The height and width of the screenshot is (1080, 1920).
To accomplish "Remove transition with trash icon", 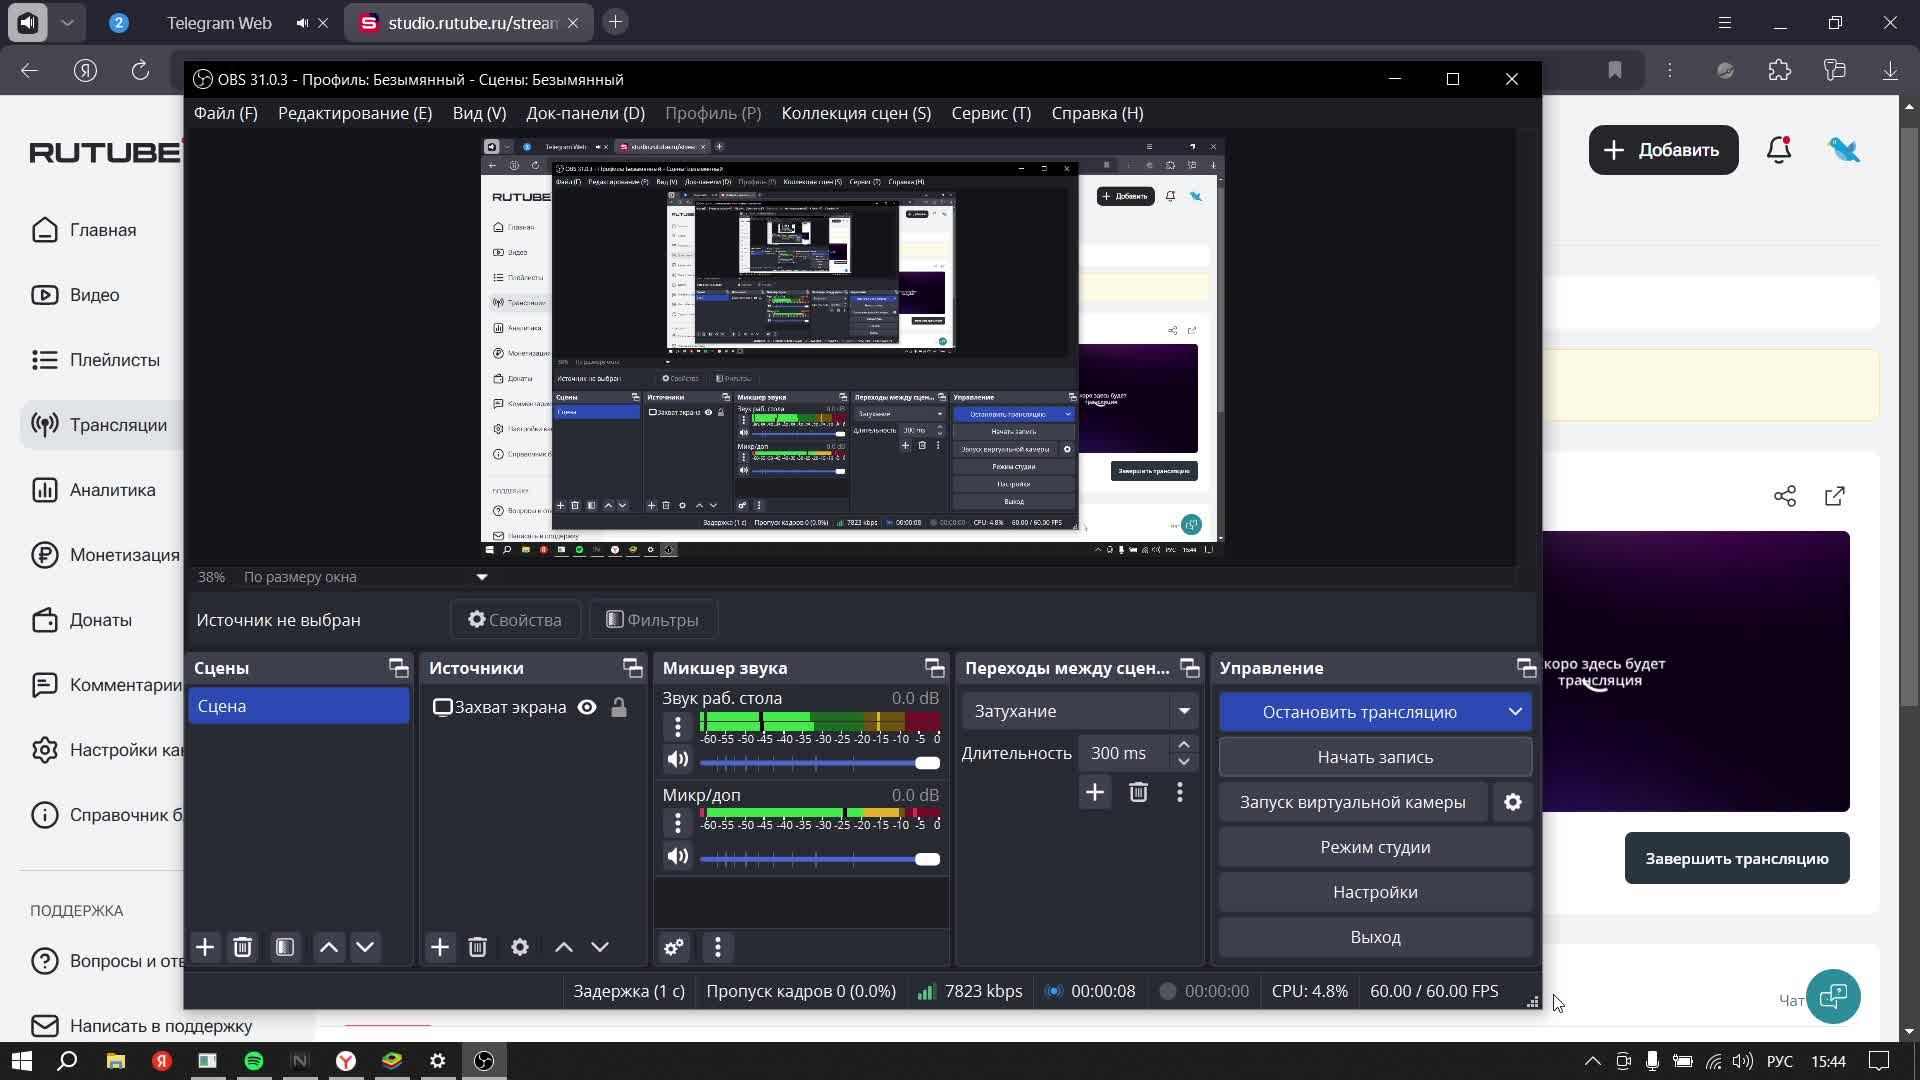I will 1138,793.
